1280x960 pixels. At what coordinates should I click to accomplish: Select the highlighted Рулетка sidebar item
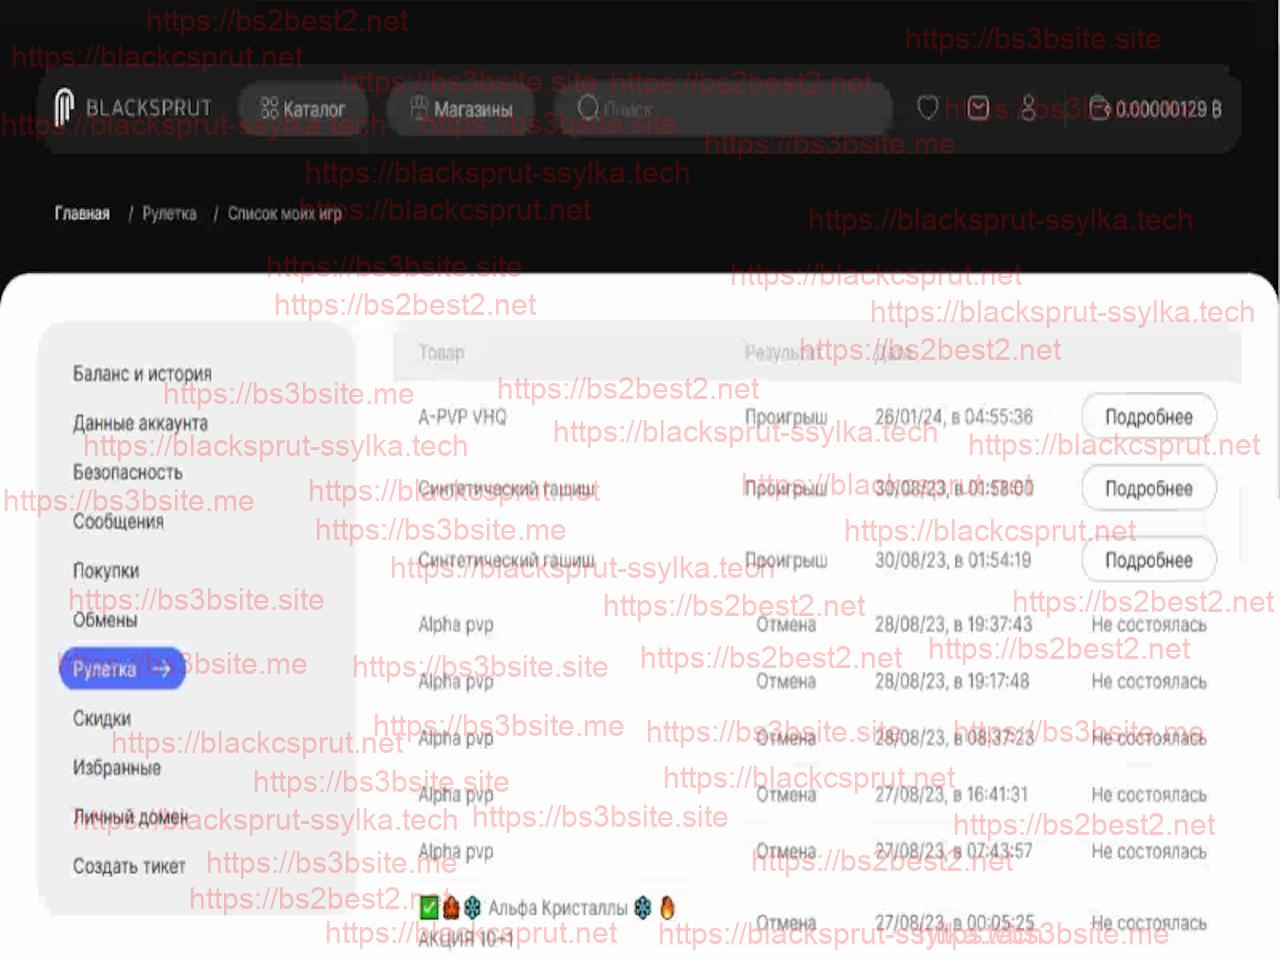(x=122, y=669)
